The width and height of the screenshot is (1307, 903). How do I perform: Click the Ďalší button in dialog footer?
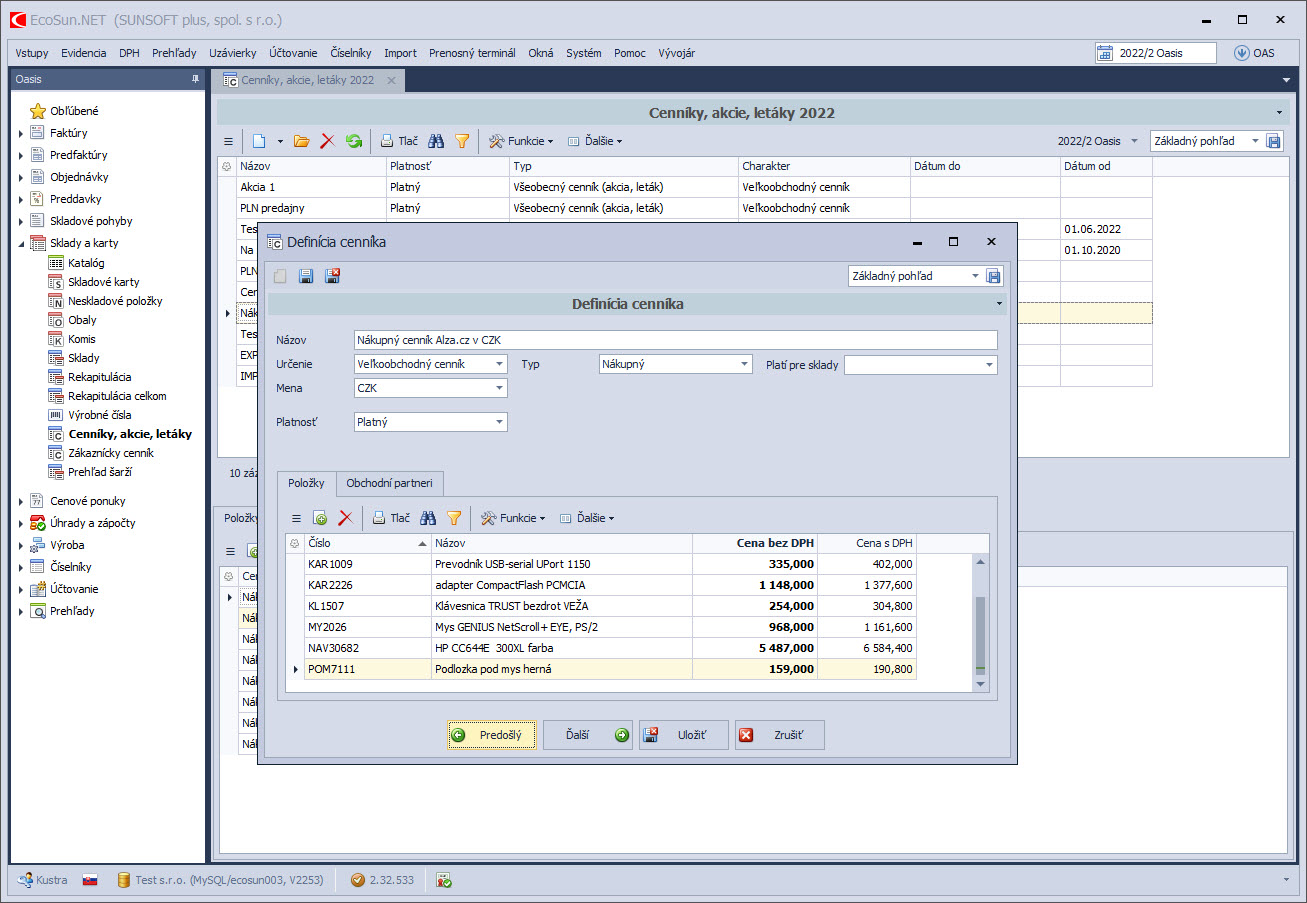tap(587, 735)
